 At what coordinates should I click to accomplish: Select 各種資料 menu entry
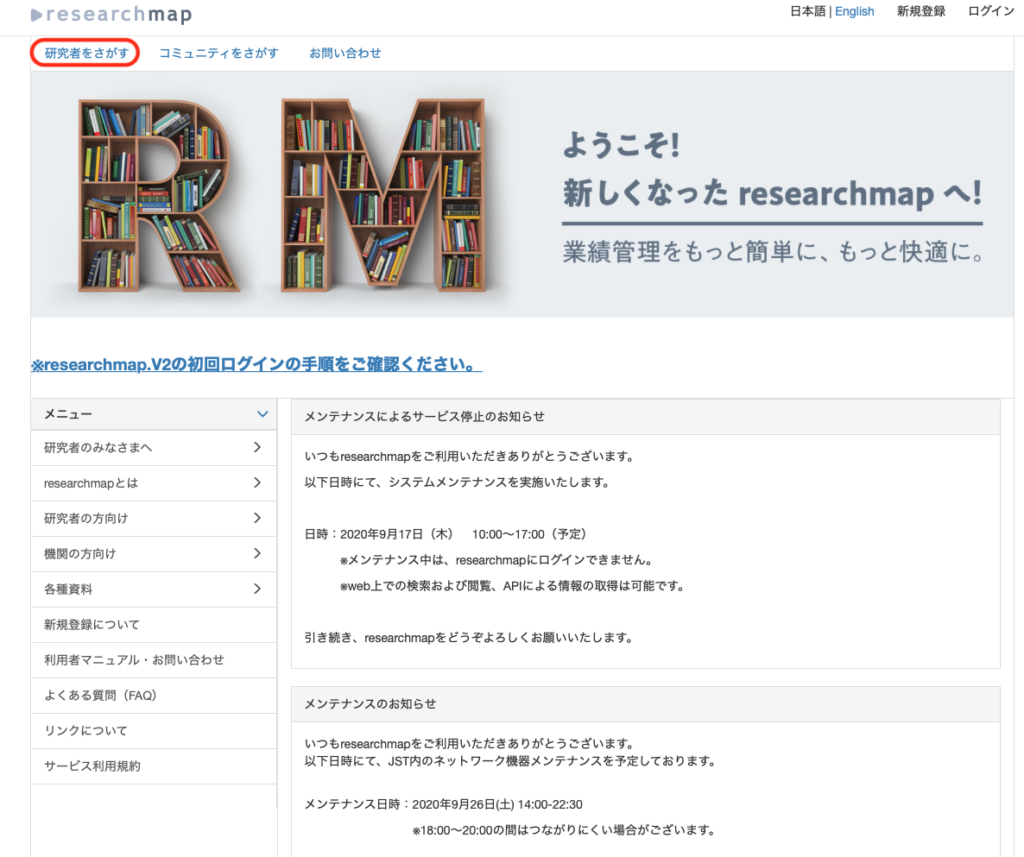tap(153, 589)
